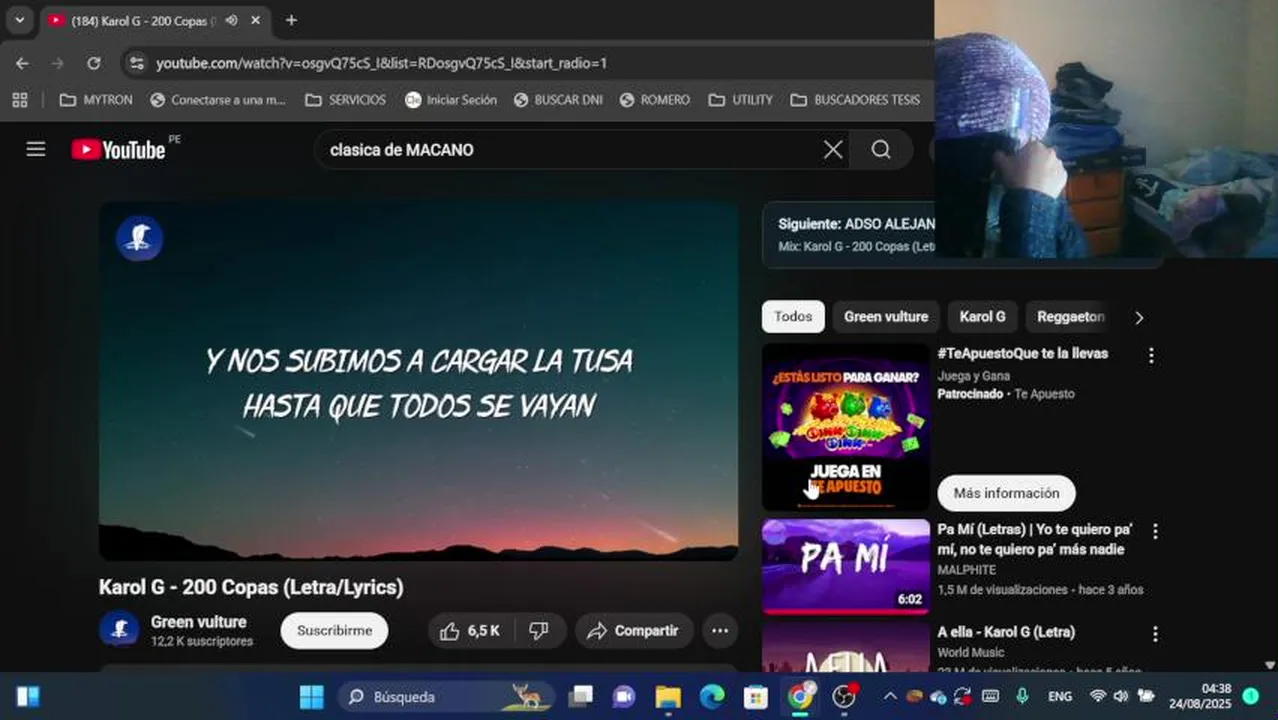The image size is (1278, 720).
Task: Open the Wi-Fi network tray icon
Action: click(x=1097, y=696)
